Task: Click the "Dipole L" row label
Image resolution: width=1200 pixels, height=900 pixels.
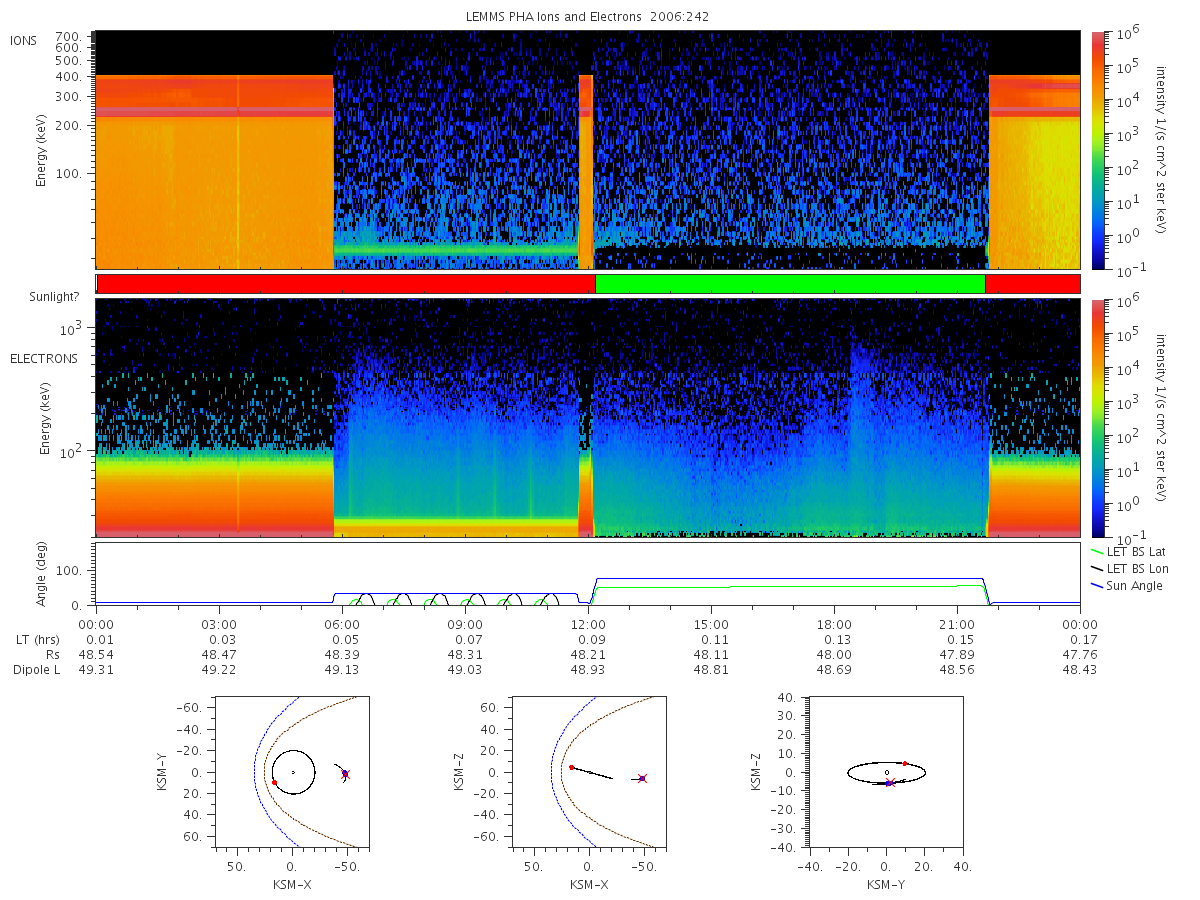Action: (36, 669)
